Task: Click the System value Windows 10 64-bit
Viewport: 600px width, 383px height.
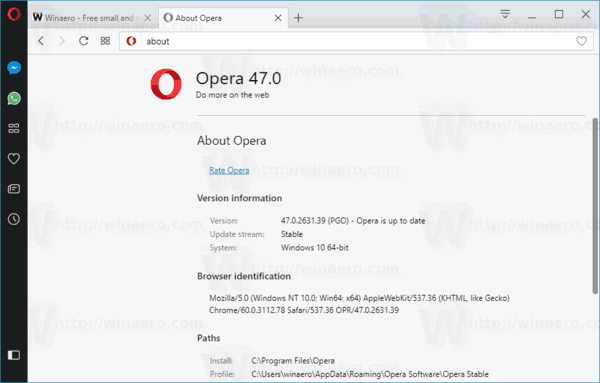Action: (x=315, y=248)
